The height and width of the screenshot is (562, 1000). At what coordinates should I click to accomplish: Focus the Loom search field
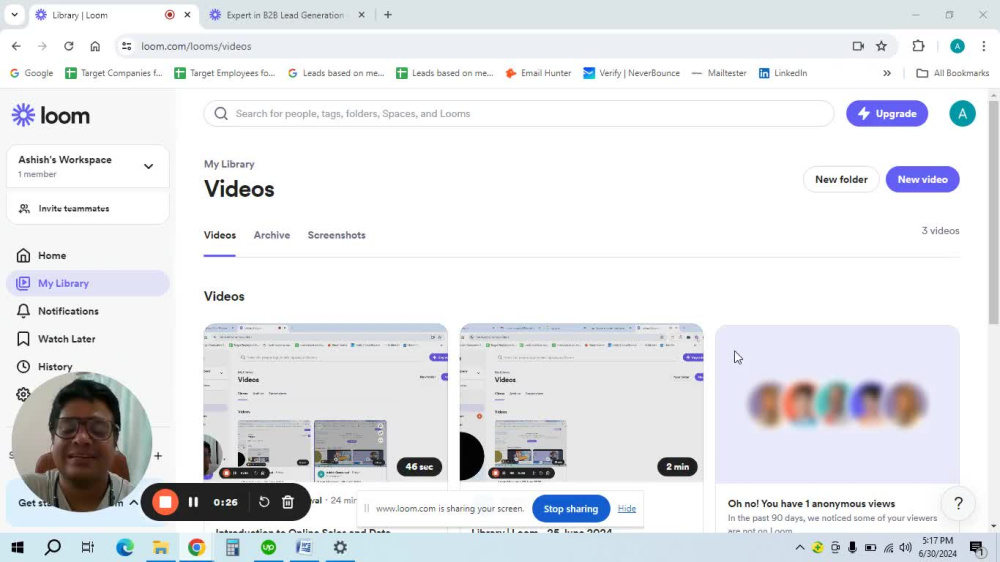tap(518, 114)
